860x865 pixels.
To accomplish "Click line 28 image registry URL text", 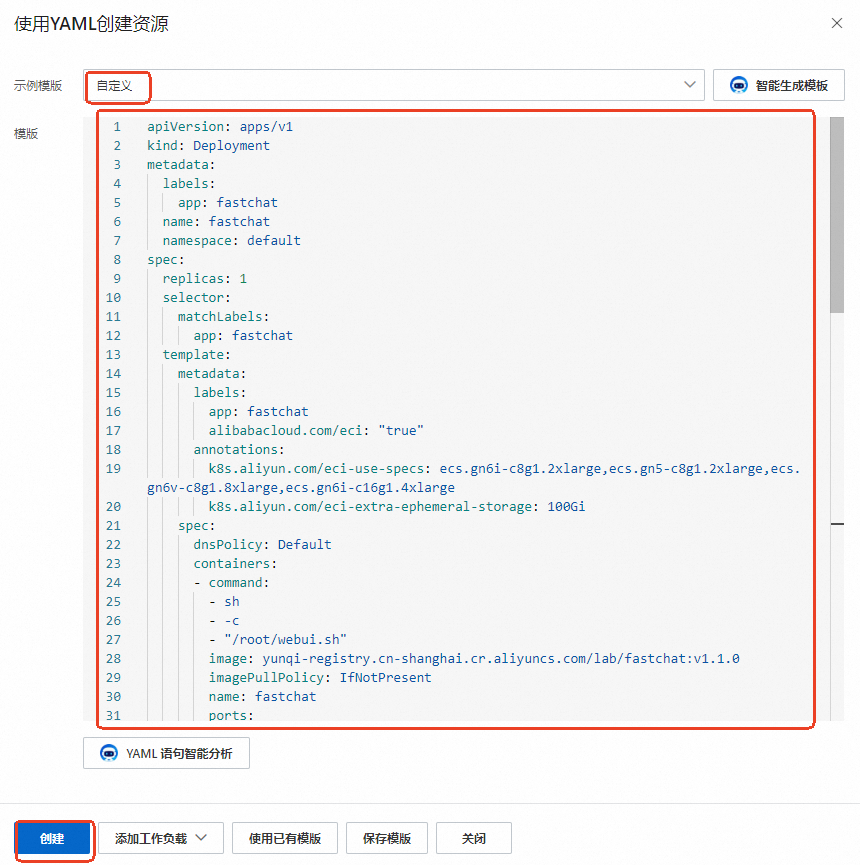I will (501, 659).
